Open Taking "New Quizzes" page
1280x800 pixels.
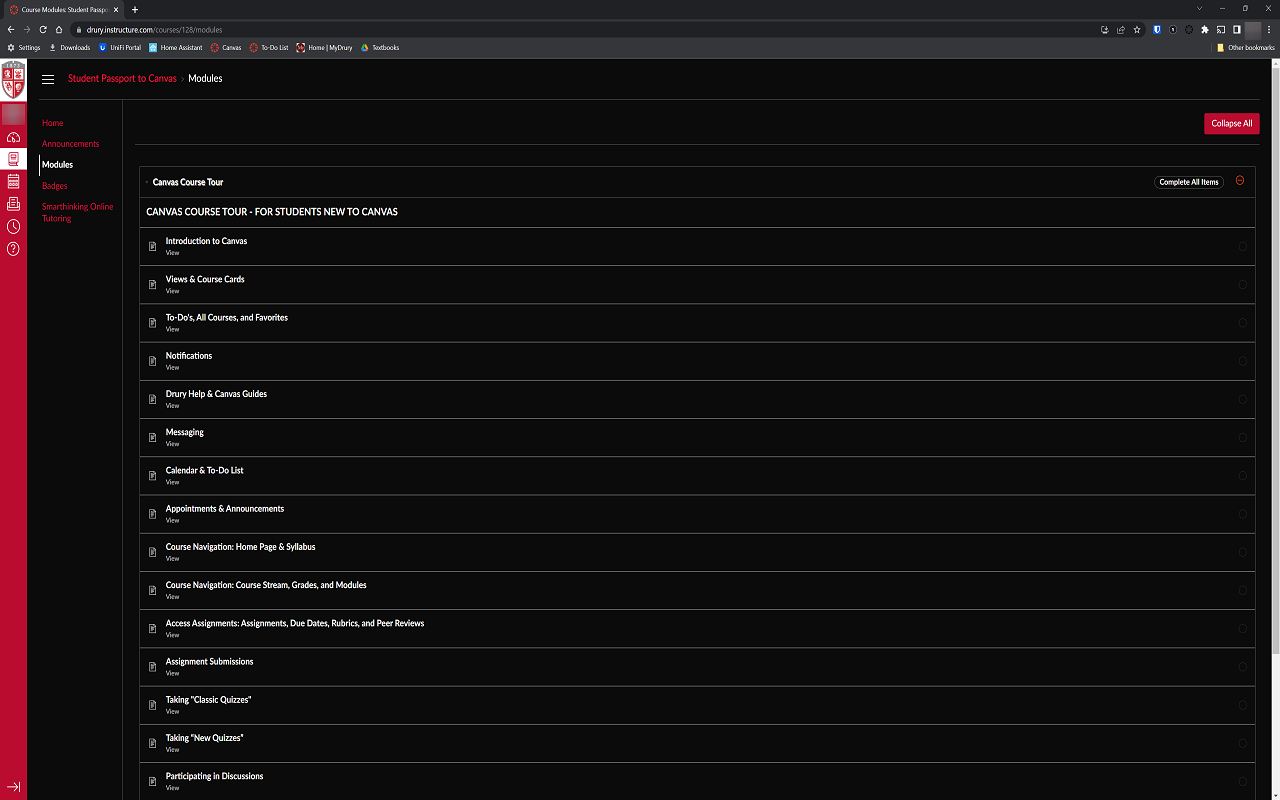(205, 738)
